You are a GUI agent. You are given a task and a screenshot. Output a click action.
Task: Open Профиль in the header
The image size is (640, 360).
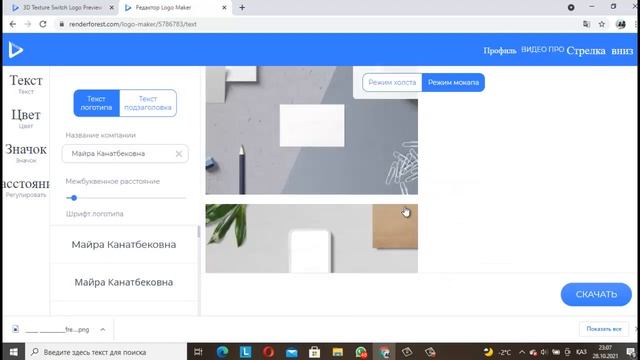coord(500,51)
